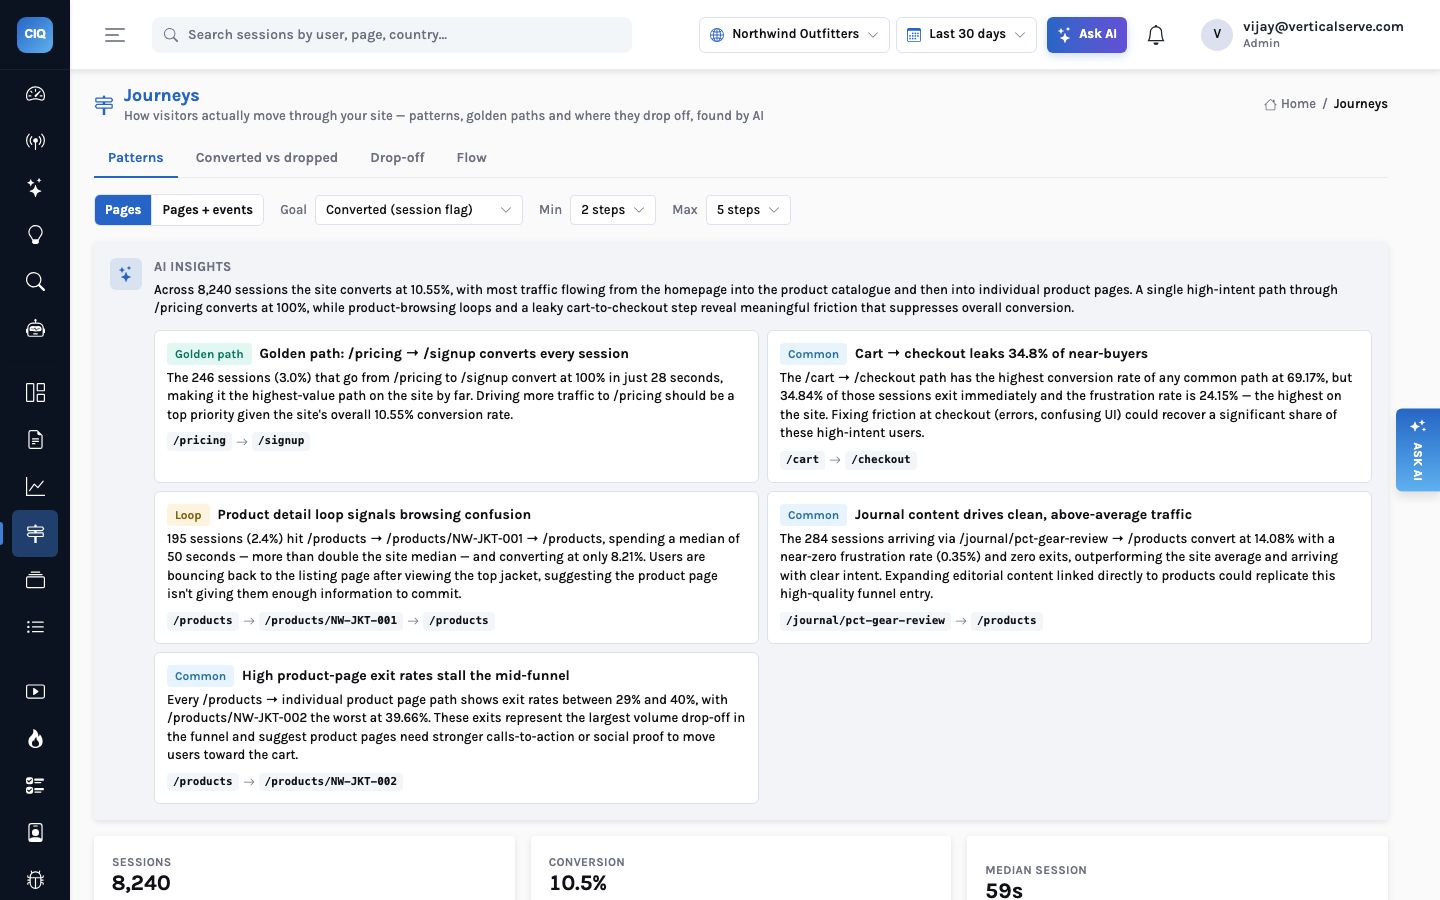This screenshot has height=900, width=1440.
Task: Click the sparkles AI icon in the sidebar
Action: click(35, 188)
